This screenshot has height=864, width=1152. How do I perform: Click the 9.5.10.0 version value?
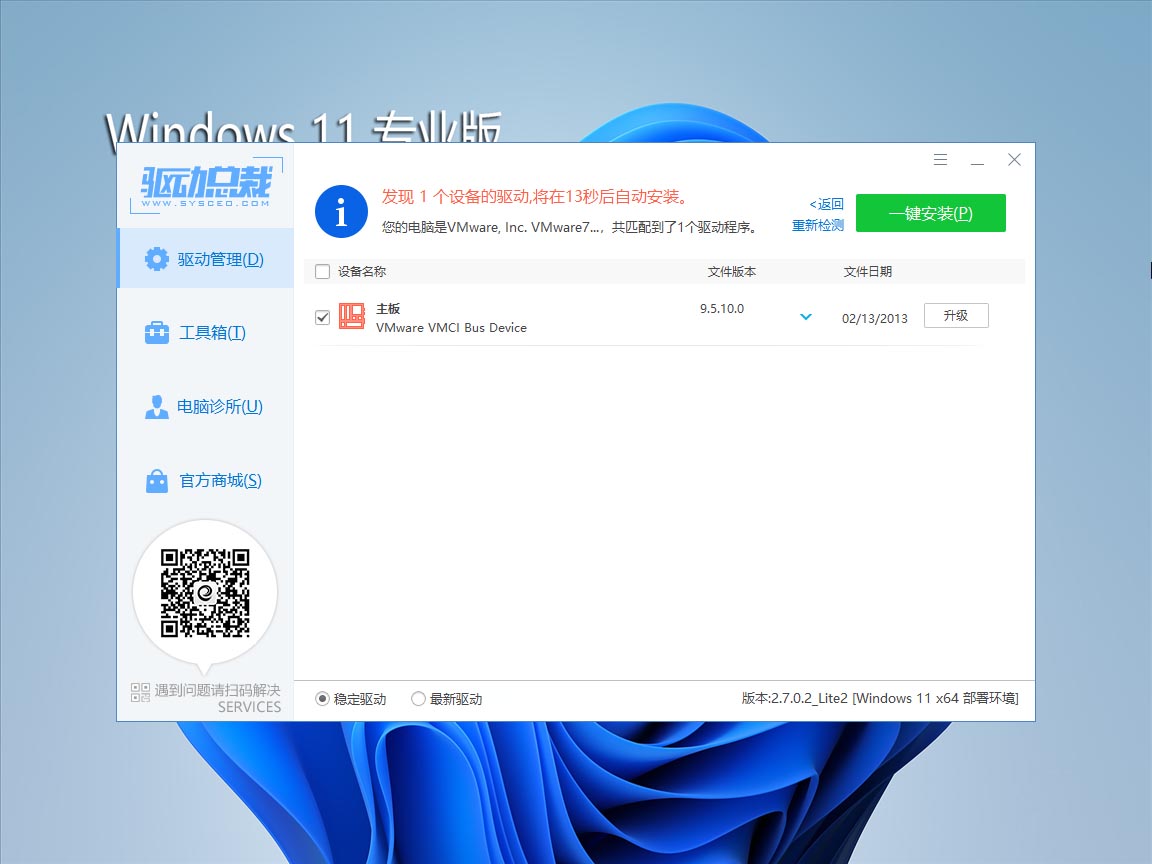(x=722, y=309)
